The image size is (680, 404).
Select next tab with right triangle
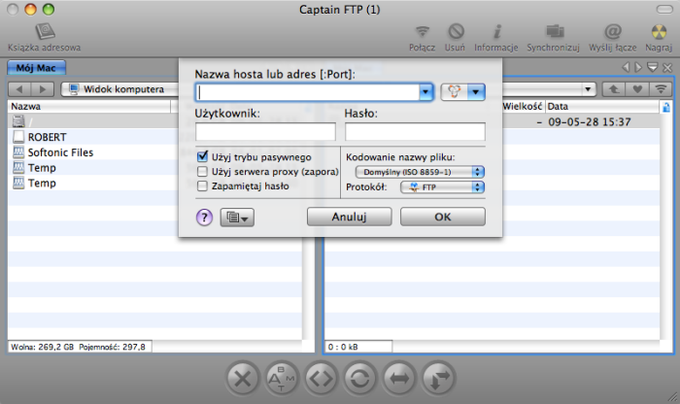click(x=638, y=67)
